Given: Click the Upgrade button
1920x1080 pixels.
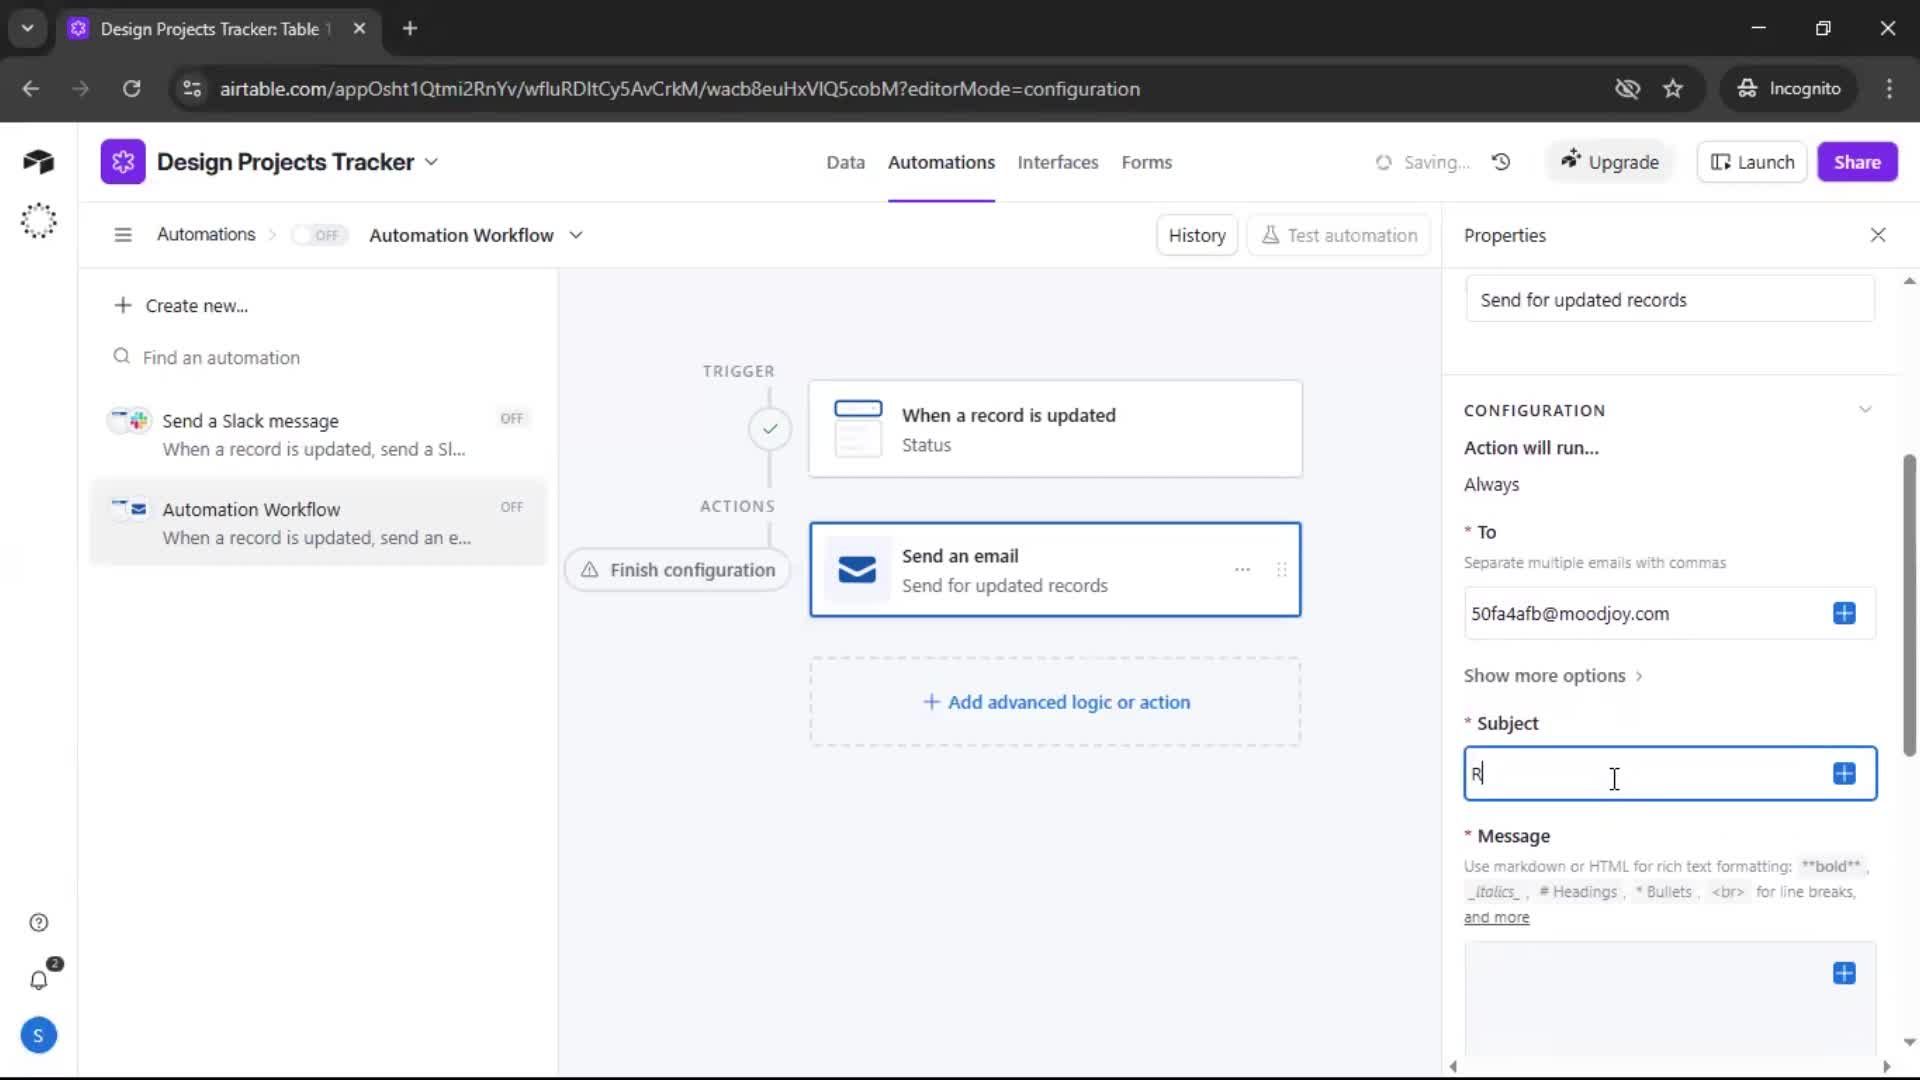Looking at the screenshot, I should click(x=1609, y=162).
